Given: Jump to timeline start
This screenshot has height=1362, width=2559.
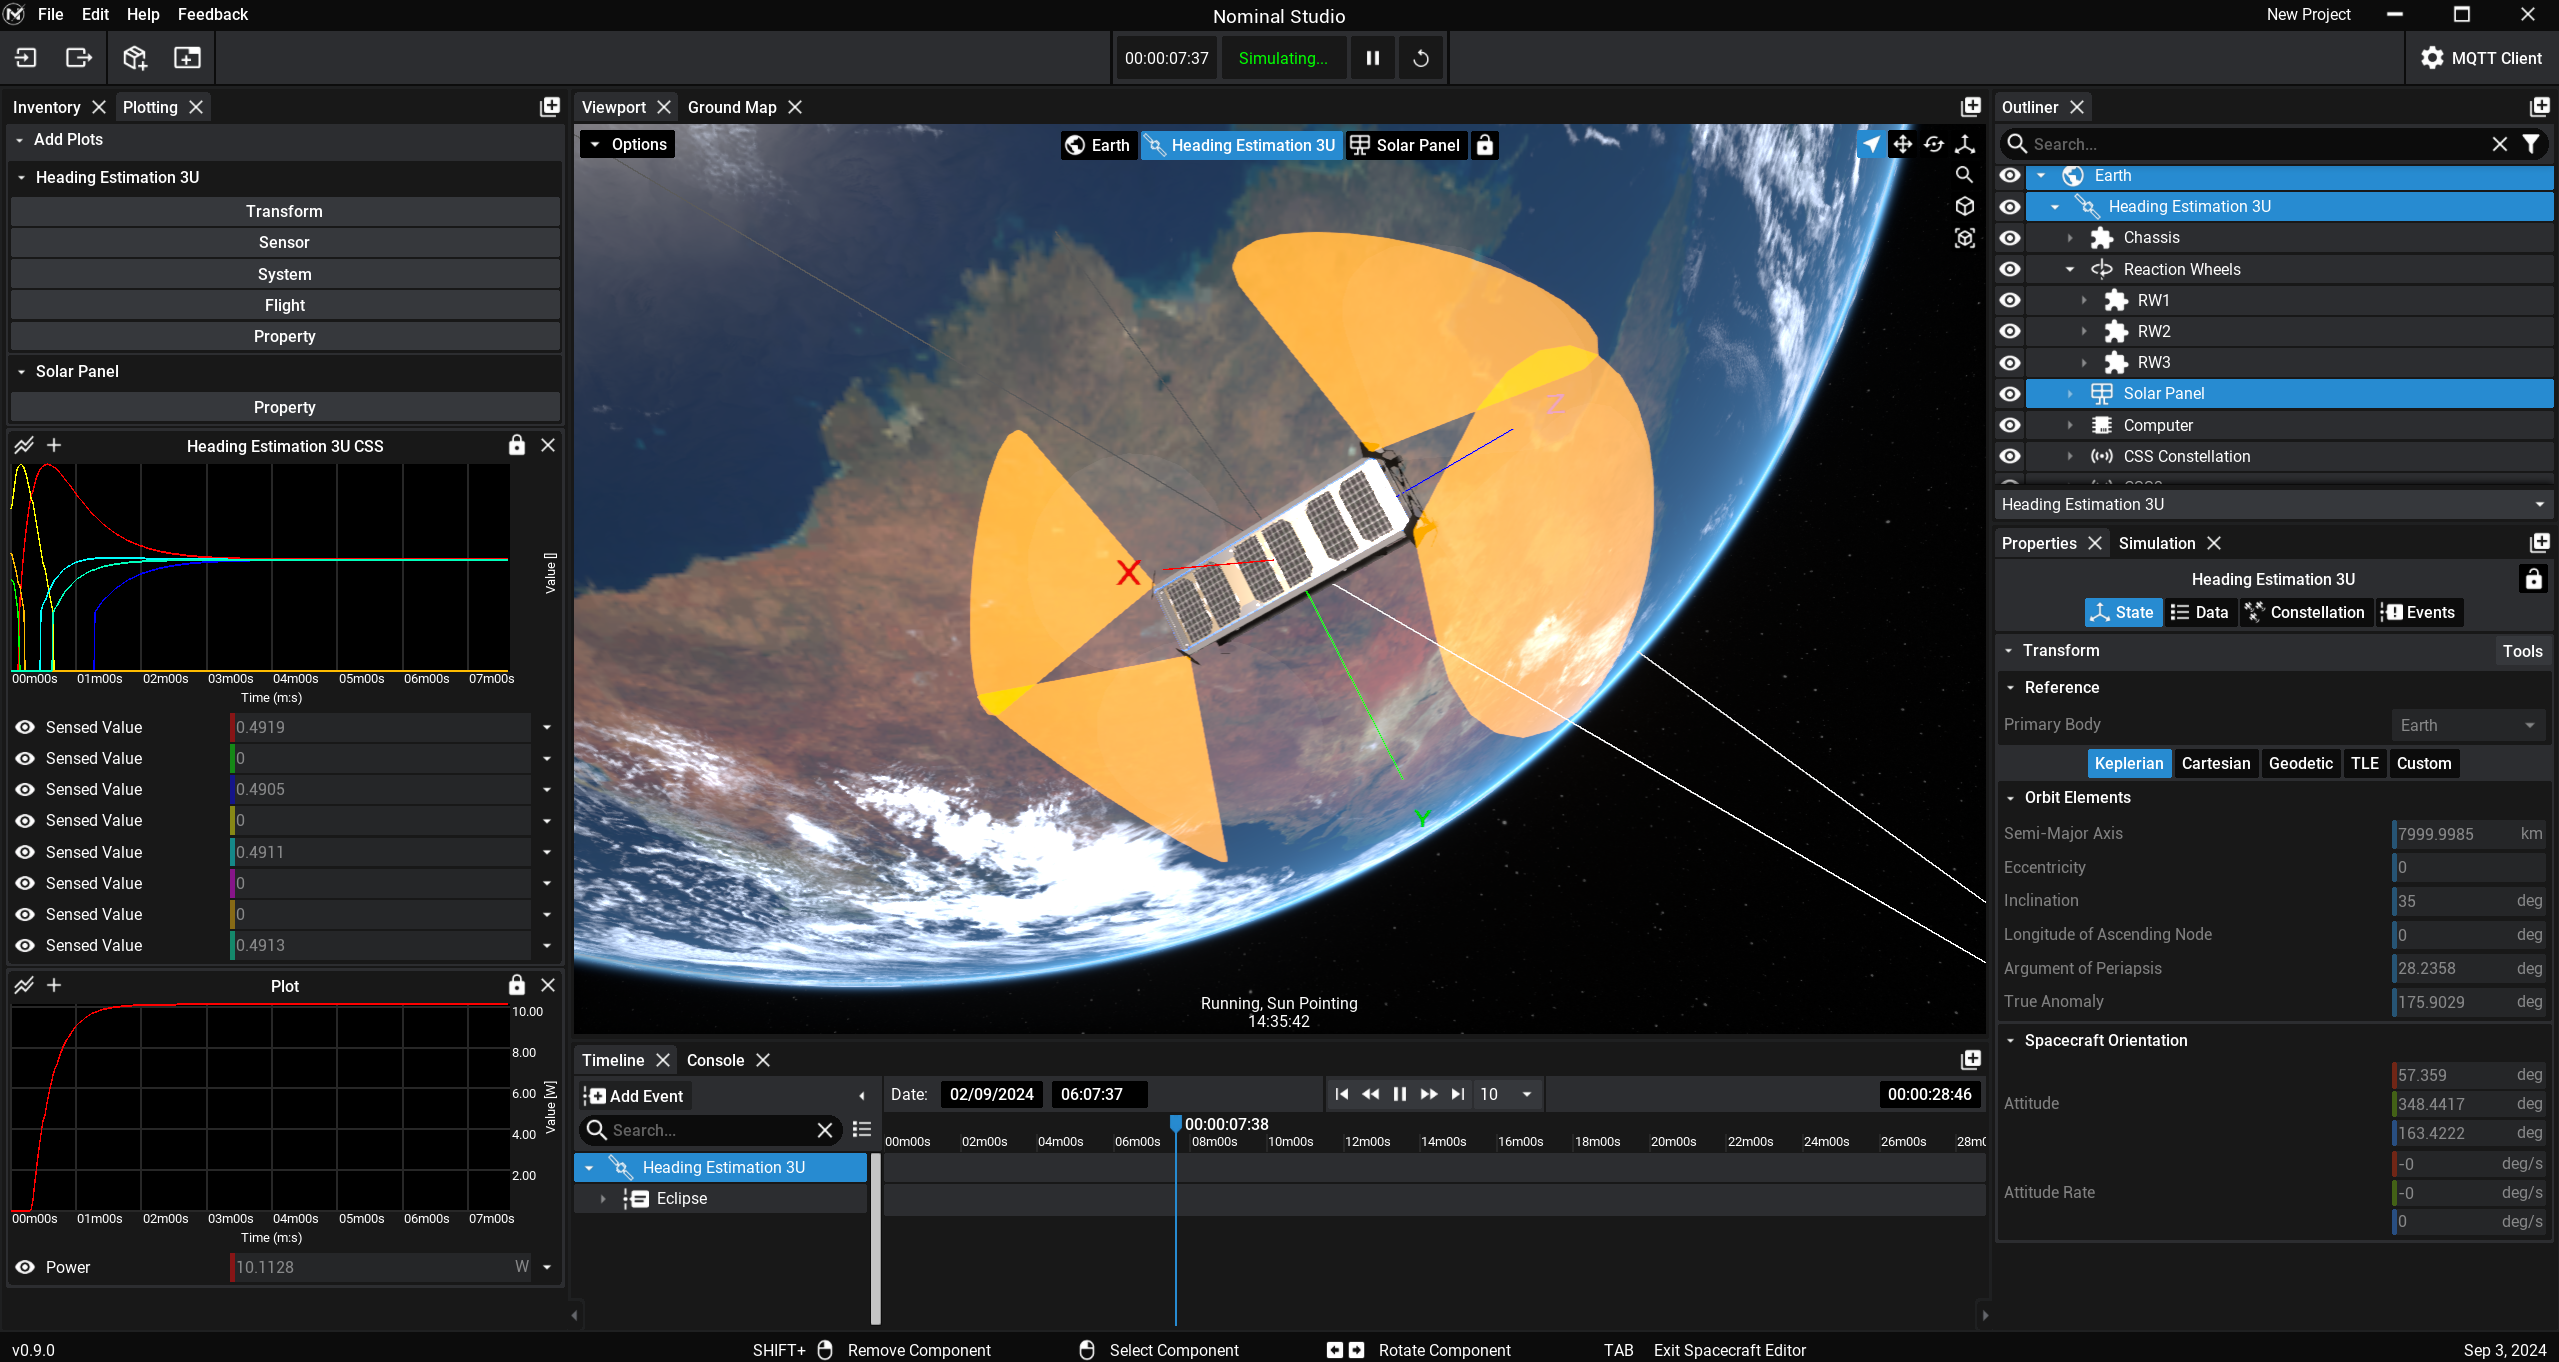Looking at the screenshot, I should pos(1341,1094).
